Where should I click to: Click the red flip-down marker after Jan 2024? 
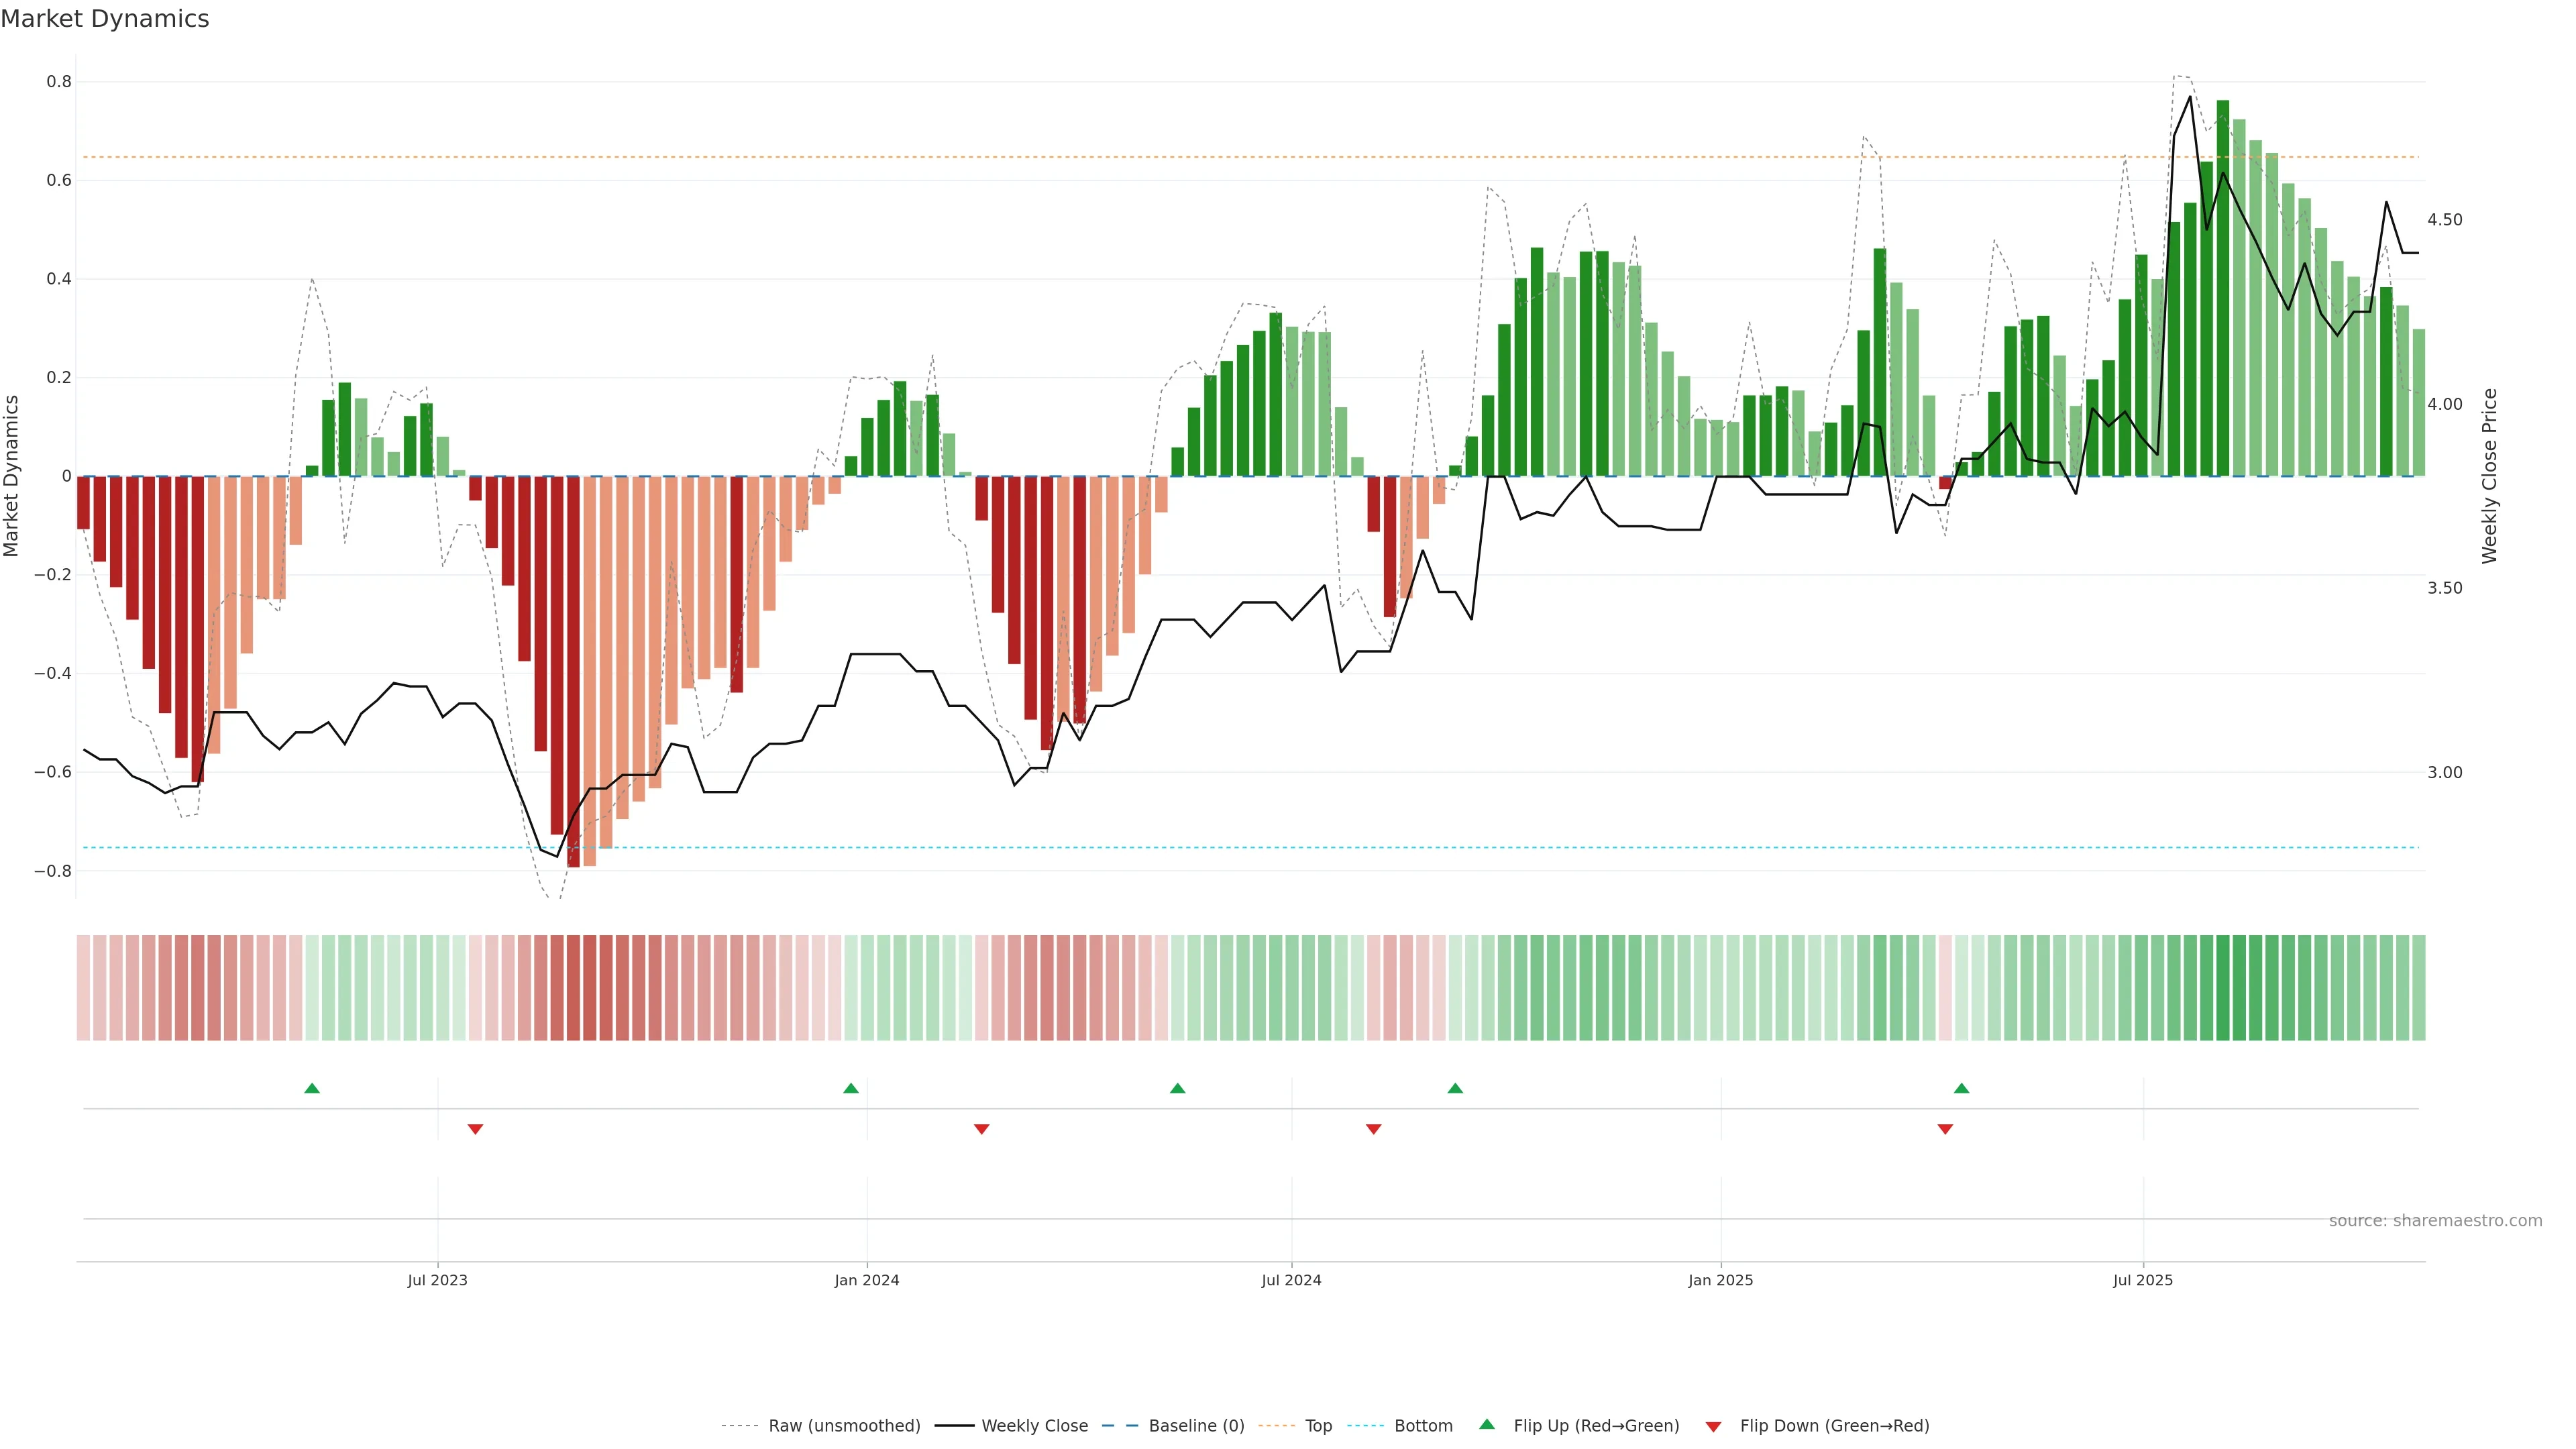point(982,1129)
